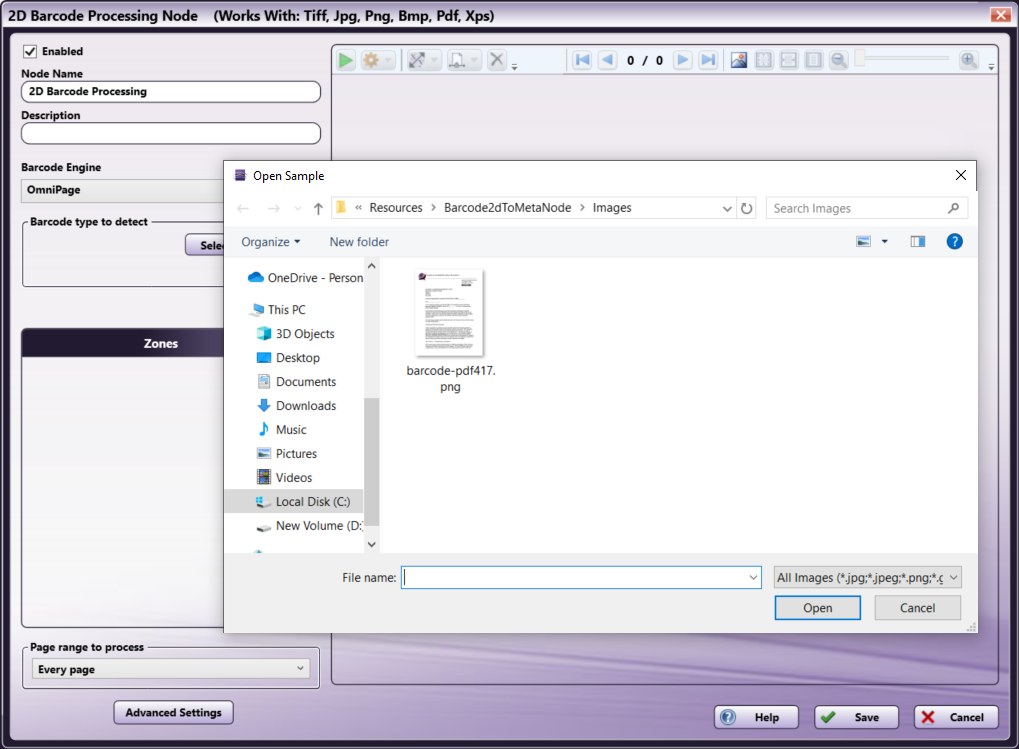This screenshot has width=1019, height=749.
Task: Expand the File name history dropdown
Action: (753, 578)
